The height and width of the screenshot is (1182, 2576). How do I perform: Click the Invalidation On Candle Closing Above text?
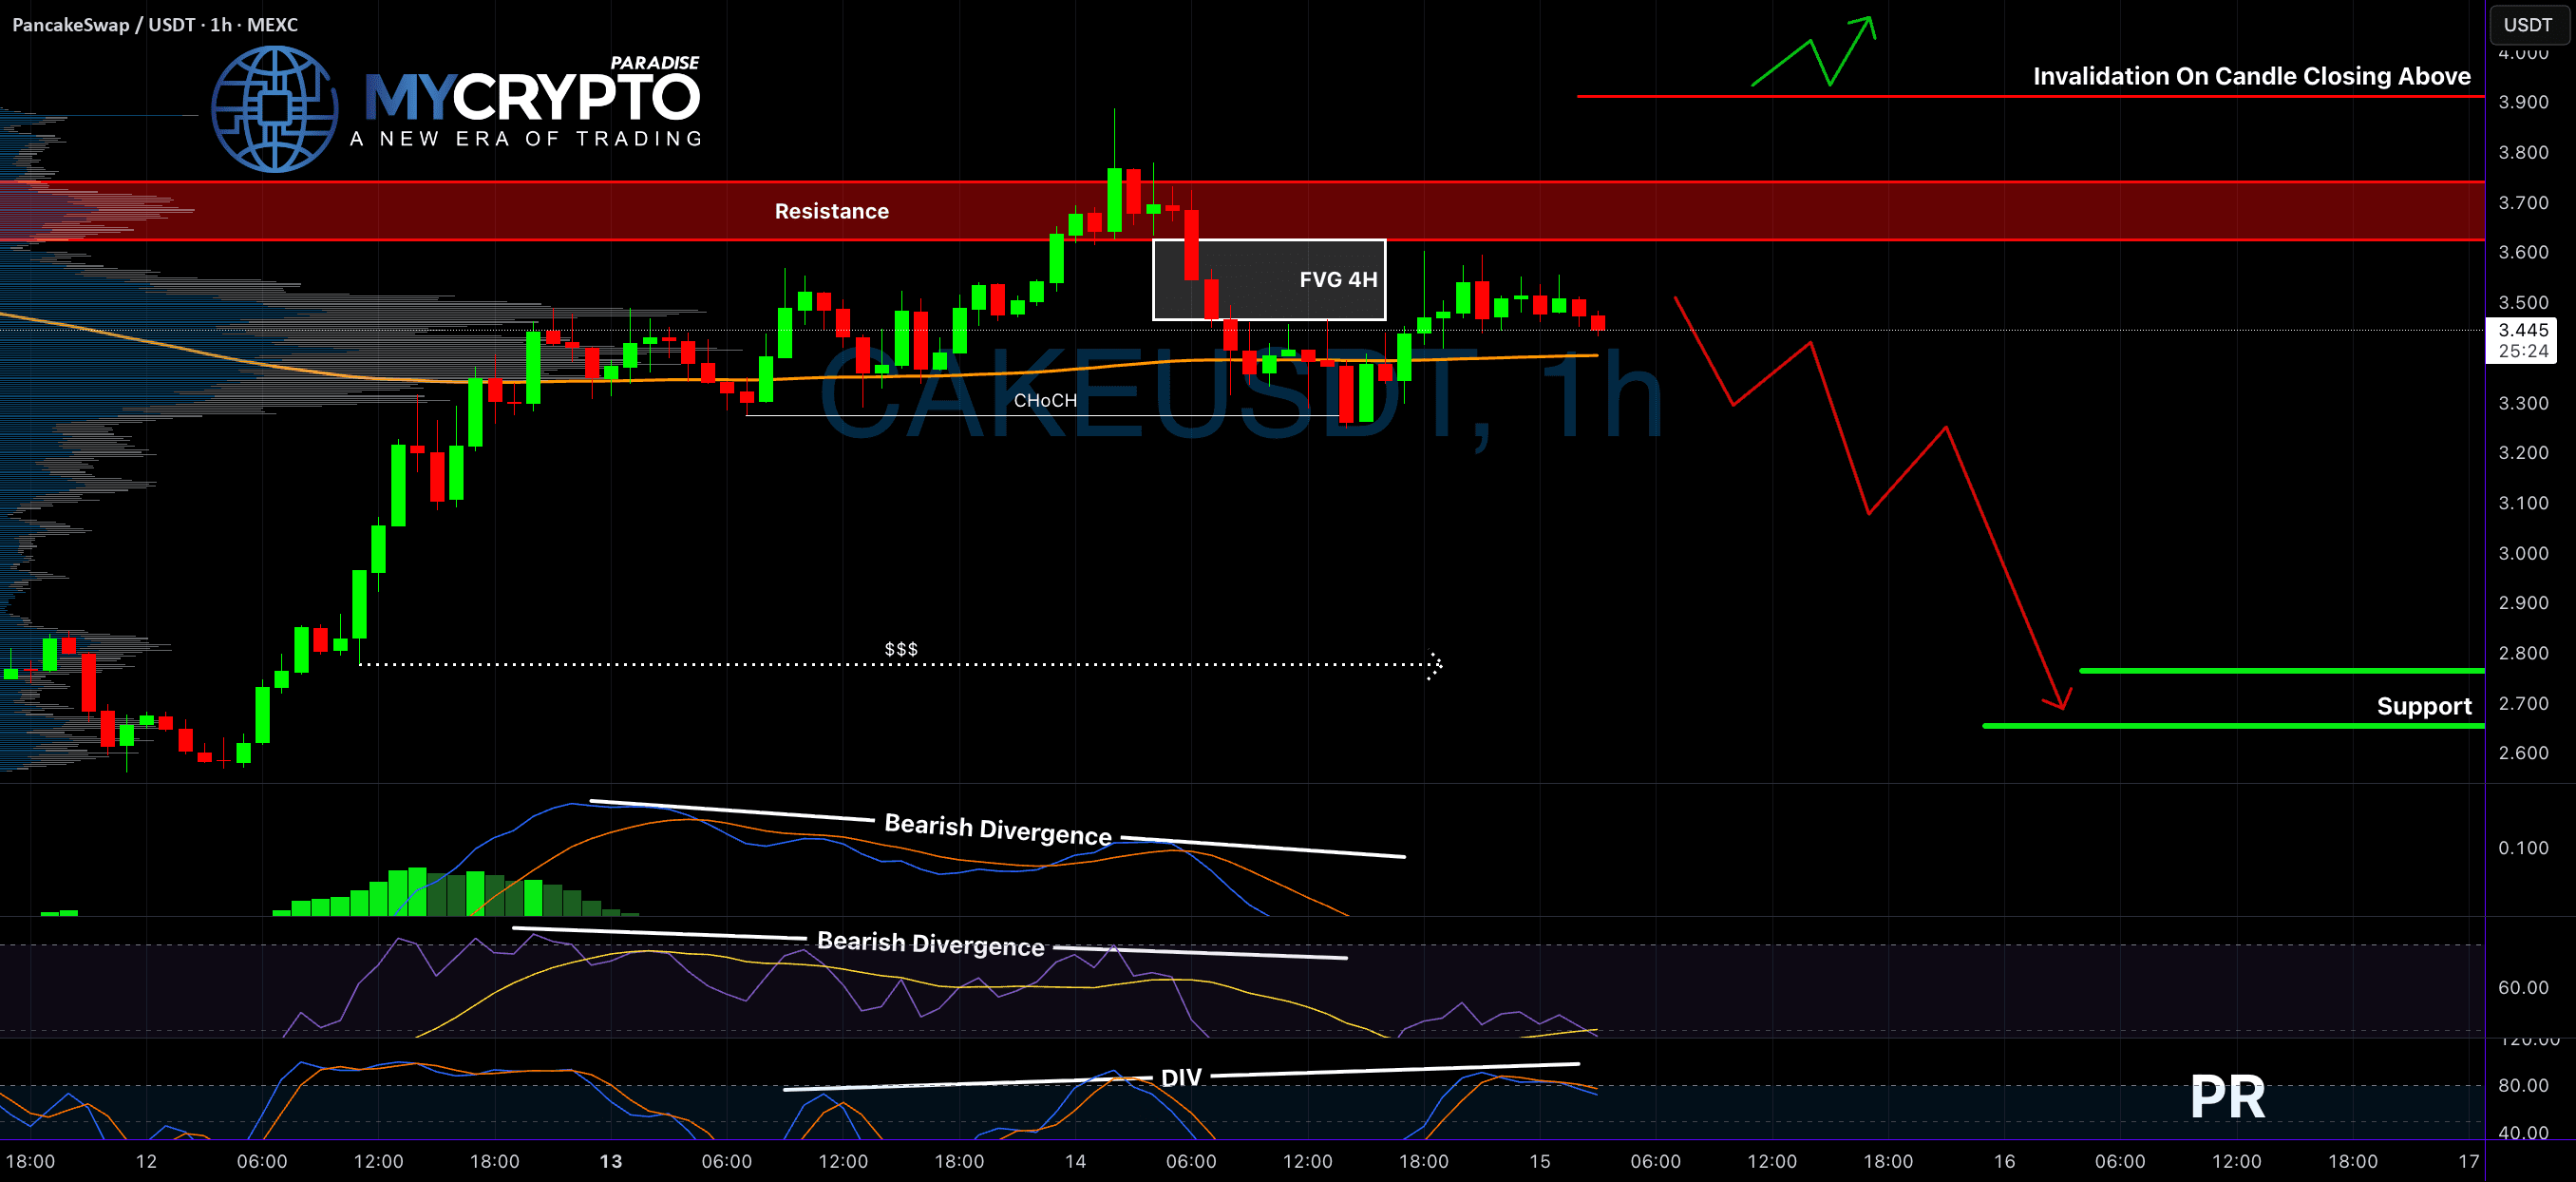tap(2251, 76)
